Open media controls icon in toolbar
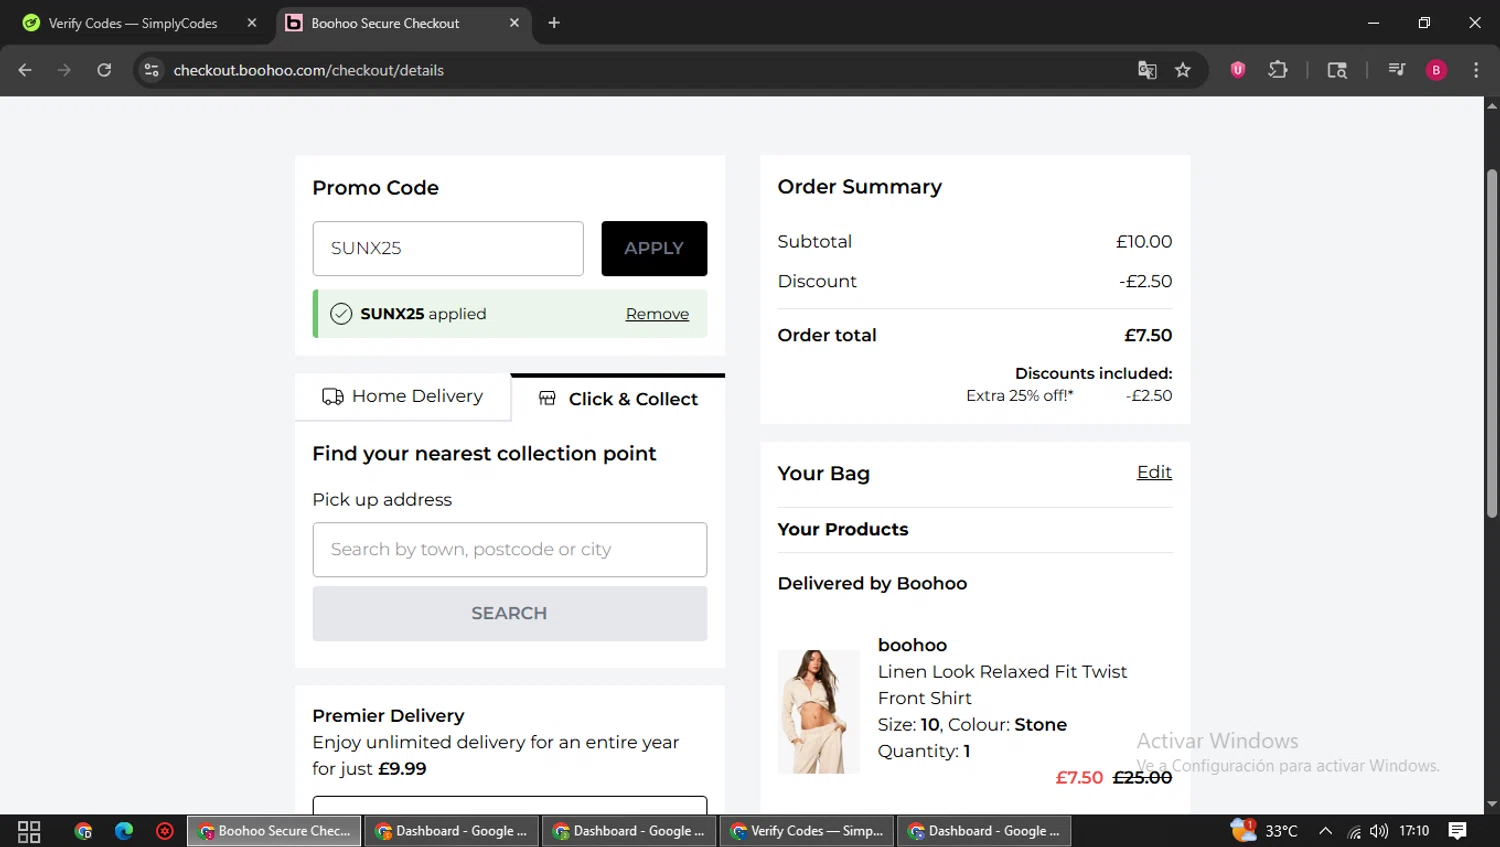The image size is (1500, 847). point(1397,70)
